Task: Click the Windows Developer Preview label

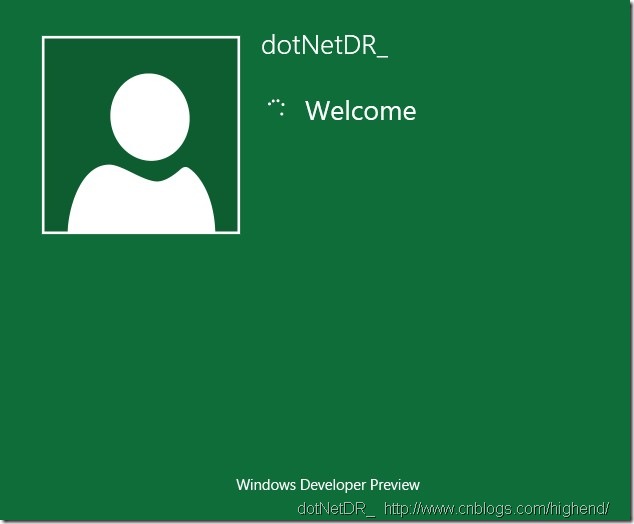Action: click(x=328, y=484)
